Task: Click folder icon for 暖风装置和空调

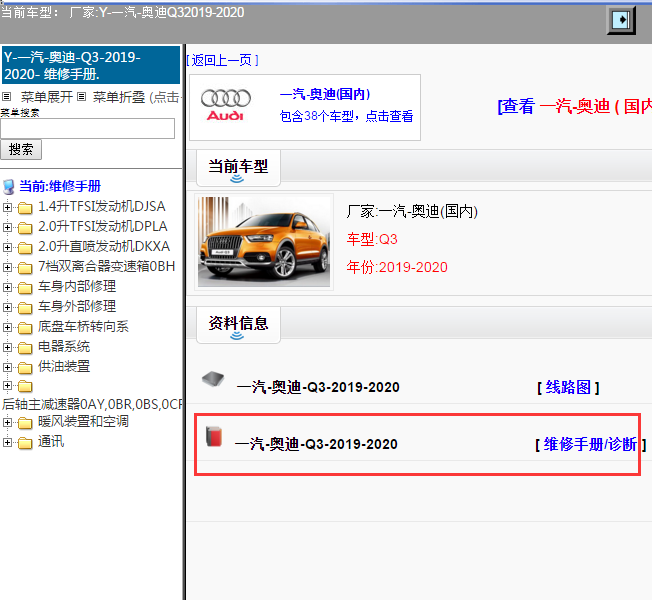Action: click(25, 422)
